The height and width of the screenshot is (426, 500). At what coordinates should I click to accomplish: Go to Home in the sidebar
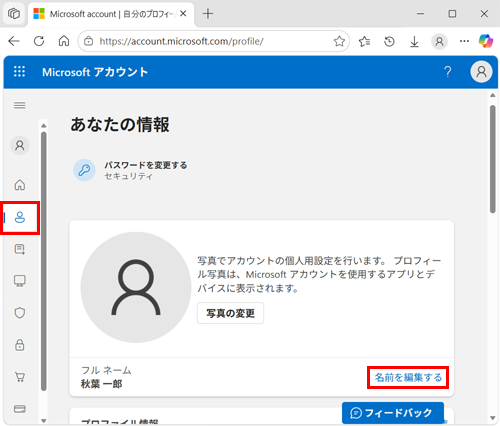coord(20,185)
